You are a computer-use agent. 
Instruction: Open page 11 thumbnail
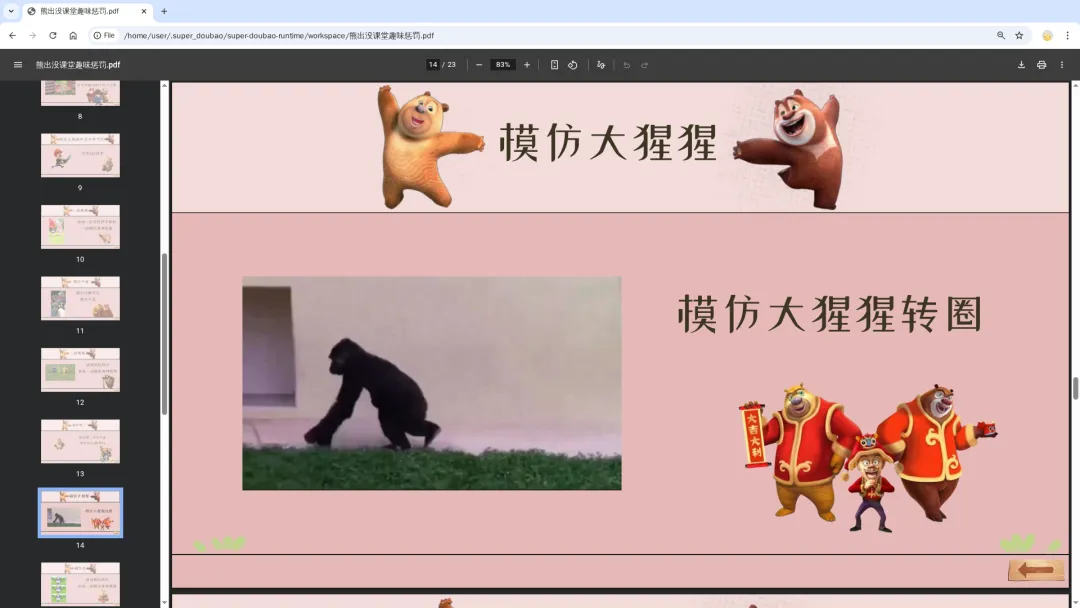click(x=80, y=298)
